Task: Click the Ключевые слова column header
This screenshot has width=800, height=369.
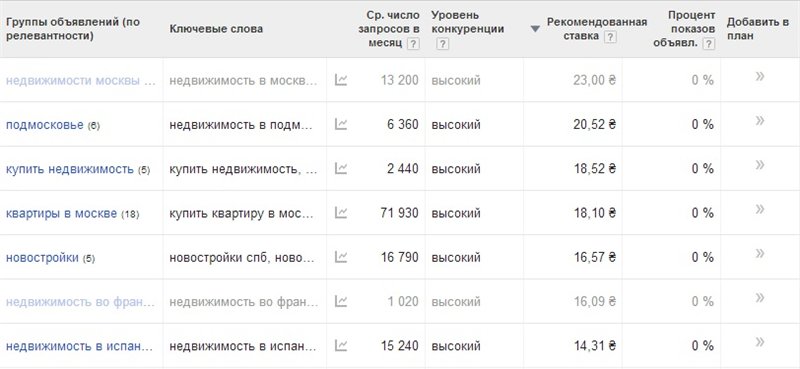Action: [x=216, y=29]
